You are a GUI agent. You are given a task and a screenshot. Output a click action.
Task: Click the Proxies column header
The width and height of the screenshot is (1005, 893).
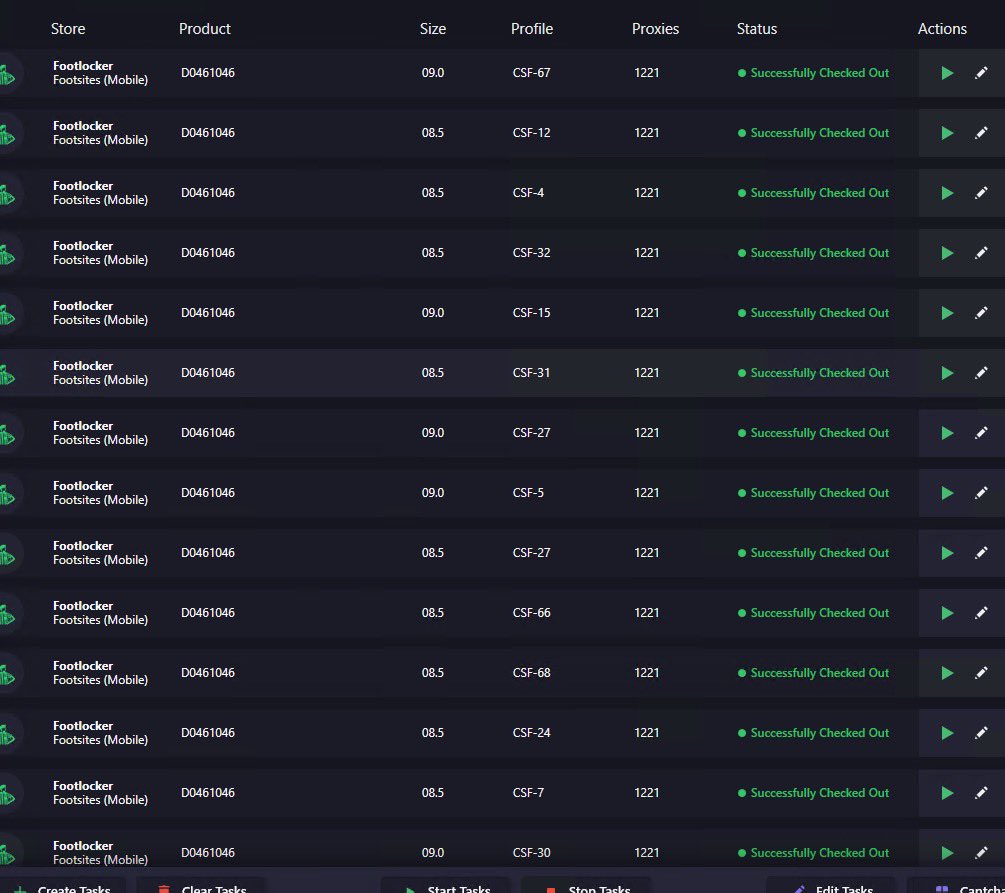click(x=655, y=29)
